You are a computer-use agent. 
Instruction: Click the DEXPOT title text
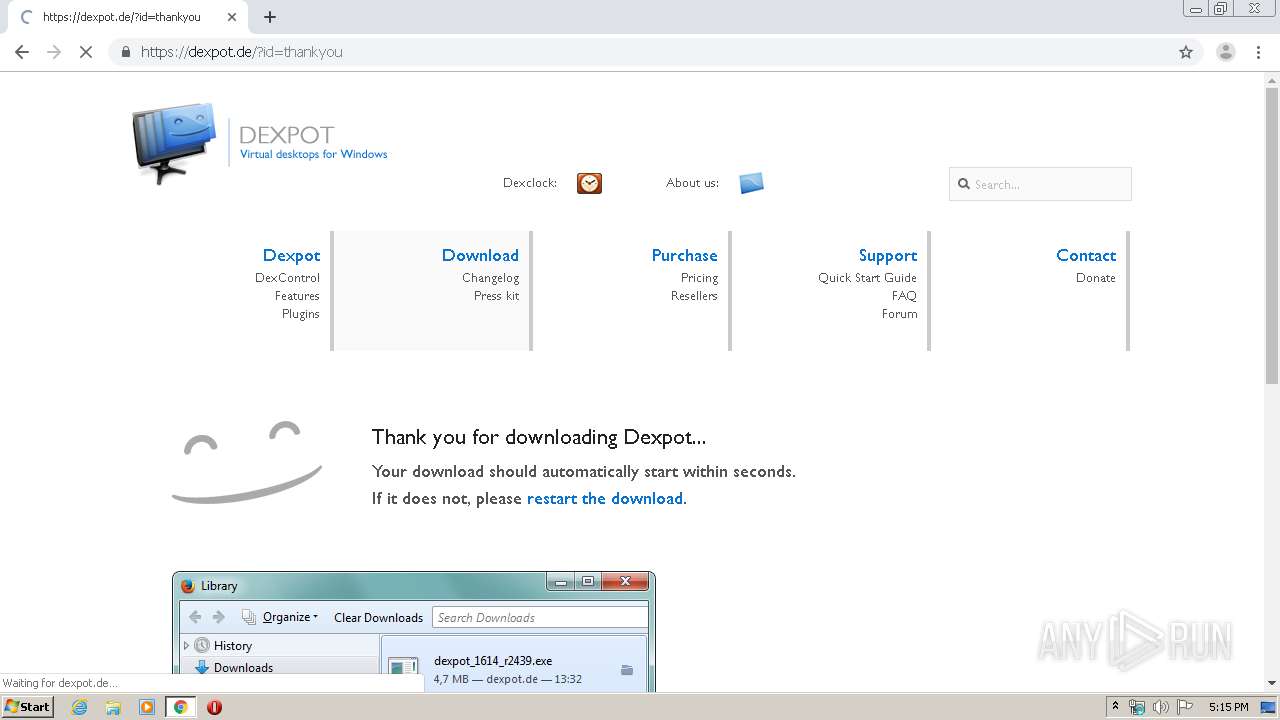pyautogui.click(x=287, y=135)
